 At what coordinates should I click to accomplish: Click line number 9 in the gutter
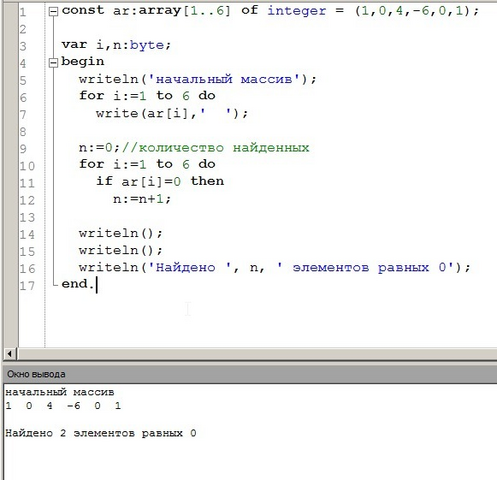(23, 149)
